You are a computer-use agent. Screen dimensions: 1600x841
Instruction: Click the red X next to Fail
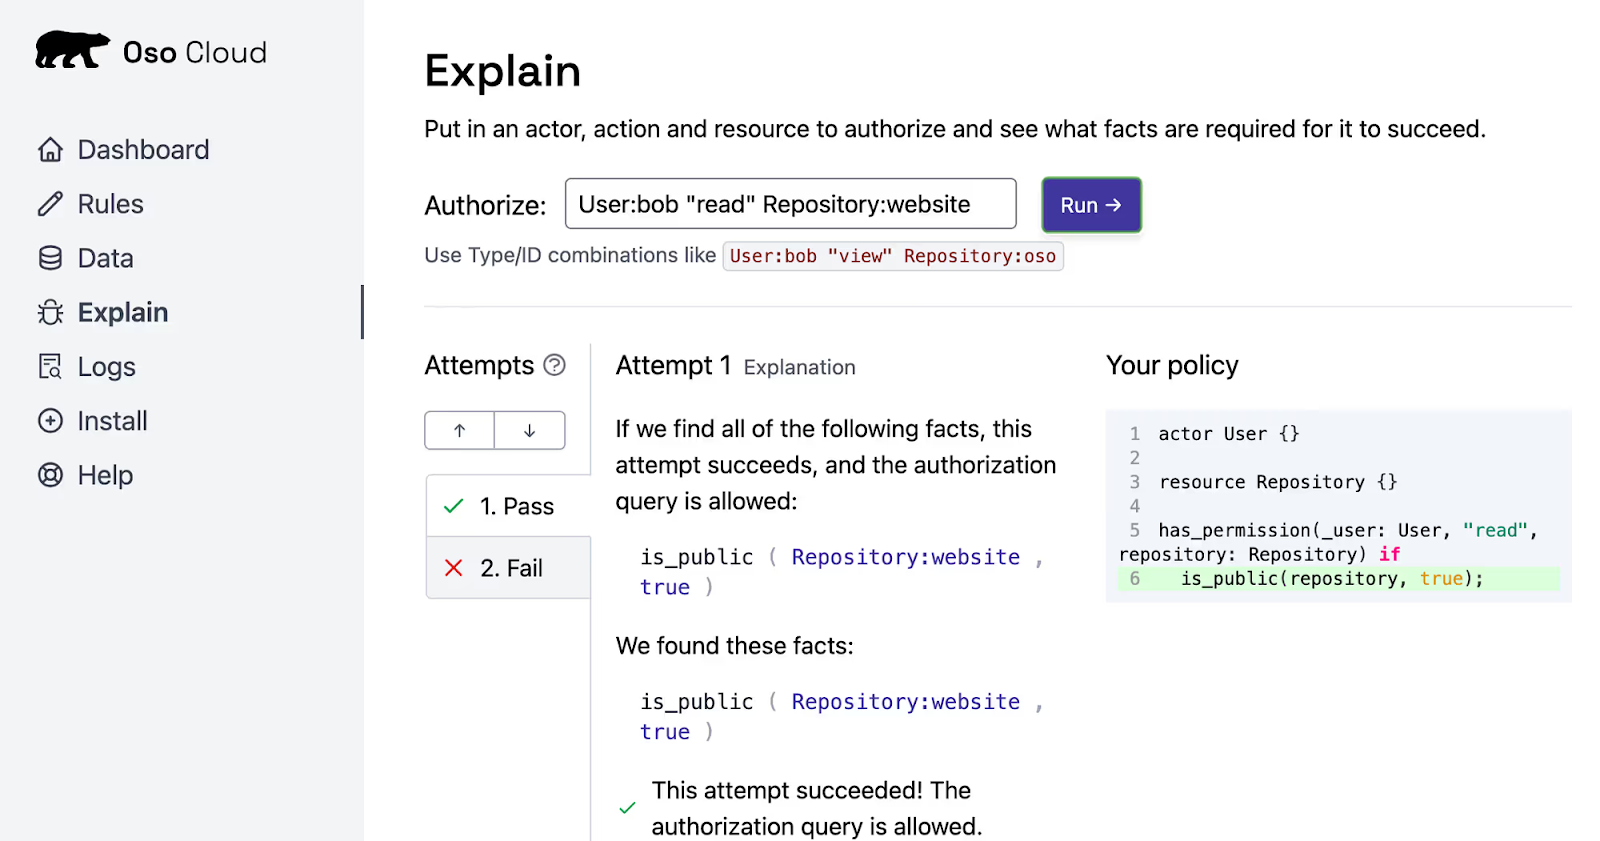coord(454,568)
